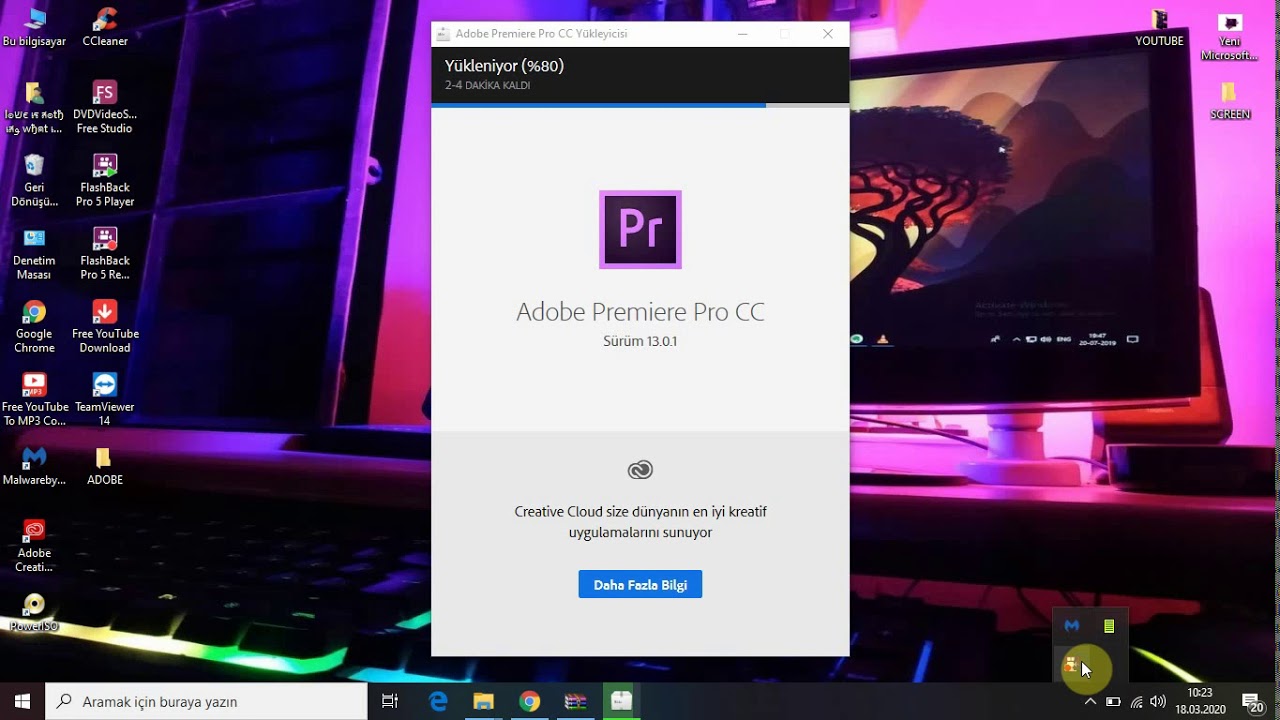Open battery status in system tray
The width and height of the screenshot is (1280, 720).
click(x=1113, y=701)
